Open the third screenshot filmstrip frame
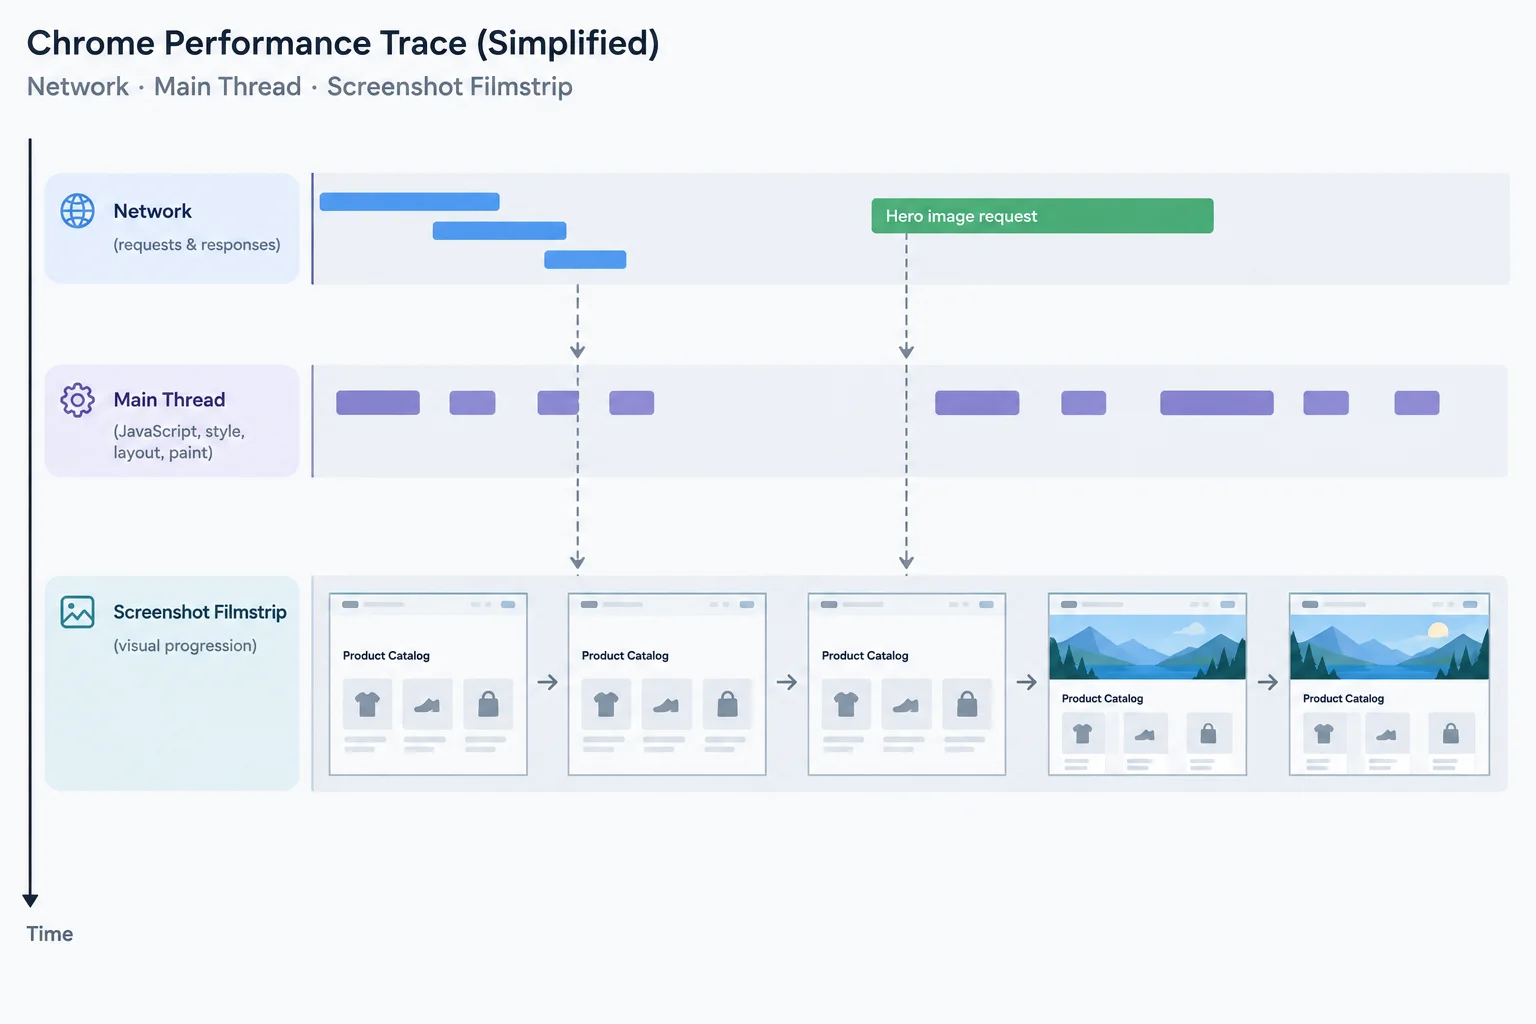This screenshot has height=1024, width=1536. pos(907,684)
